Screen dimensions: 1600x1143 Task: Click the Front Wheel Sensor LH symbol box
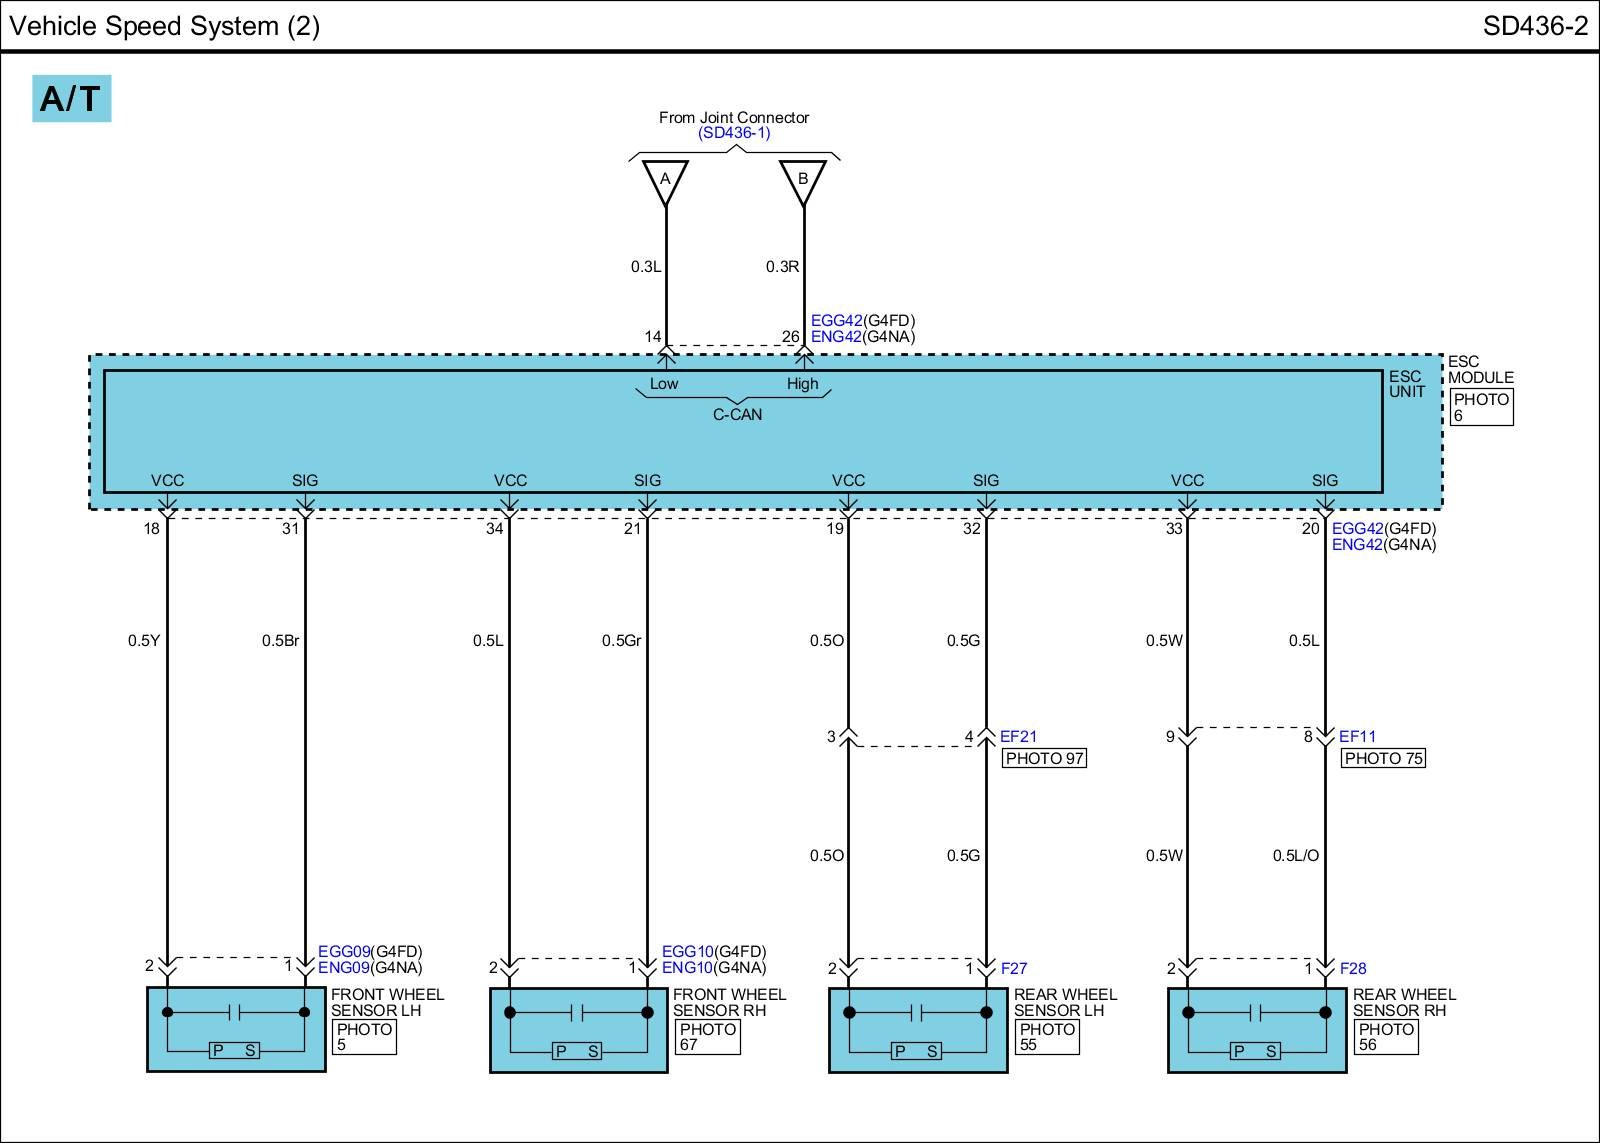pos(236,1029)
